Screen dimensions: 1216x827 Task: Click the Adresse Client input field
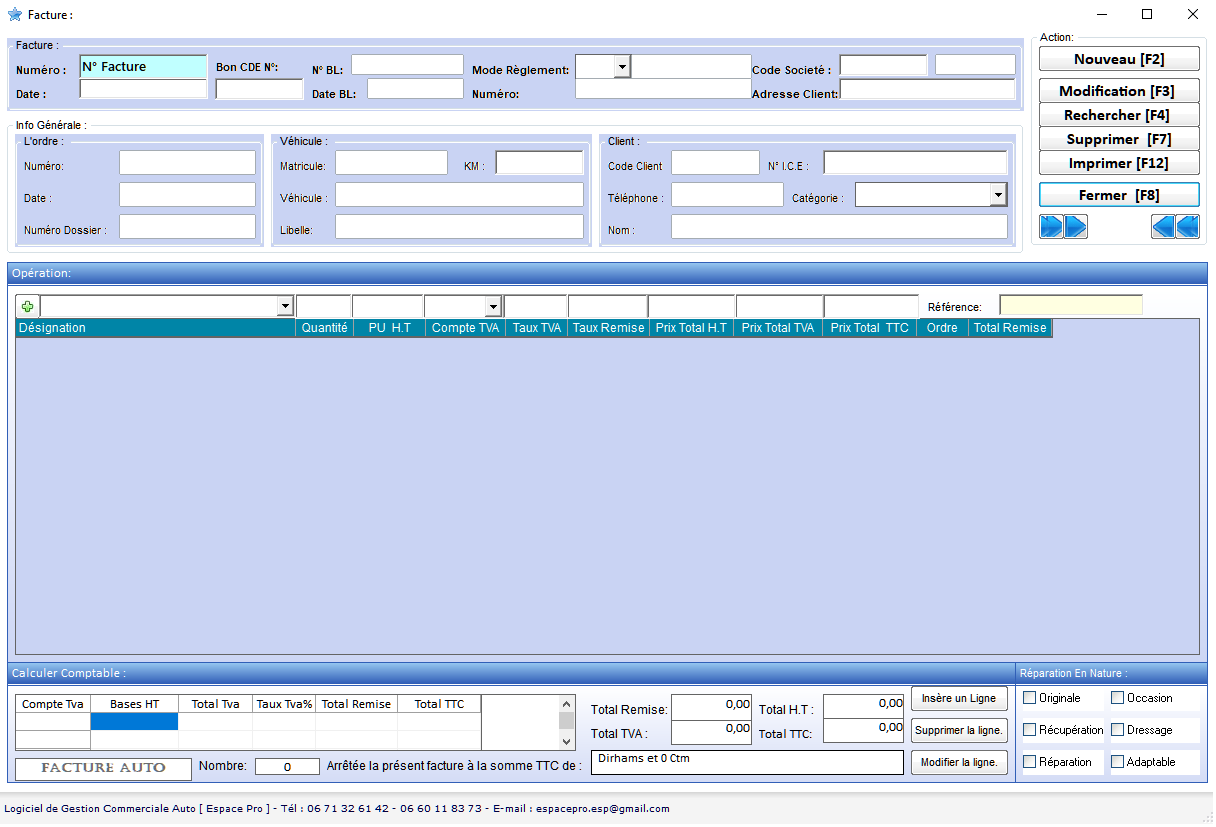(927, 90)
